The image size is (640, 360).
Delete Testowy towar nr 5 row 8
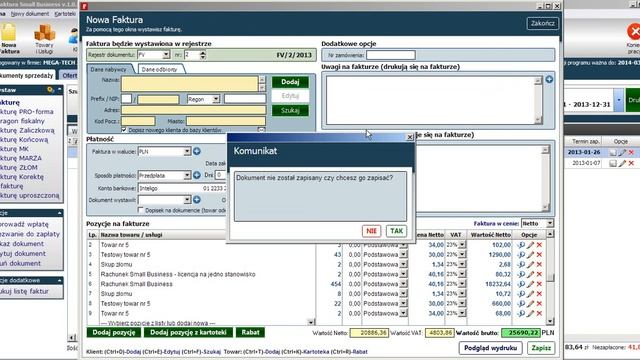click(x=539, y=304)
